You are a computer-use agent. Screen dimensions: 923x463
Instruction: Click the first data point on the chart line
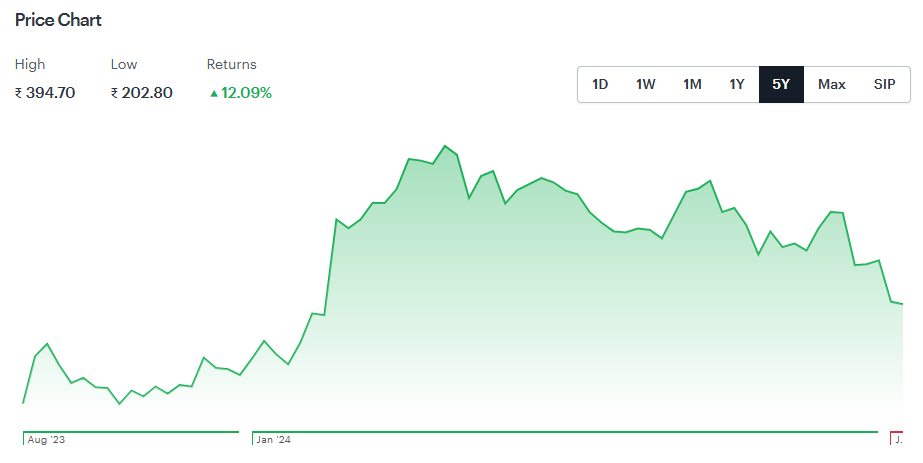click(23, 403)
